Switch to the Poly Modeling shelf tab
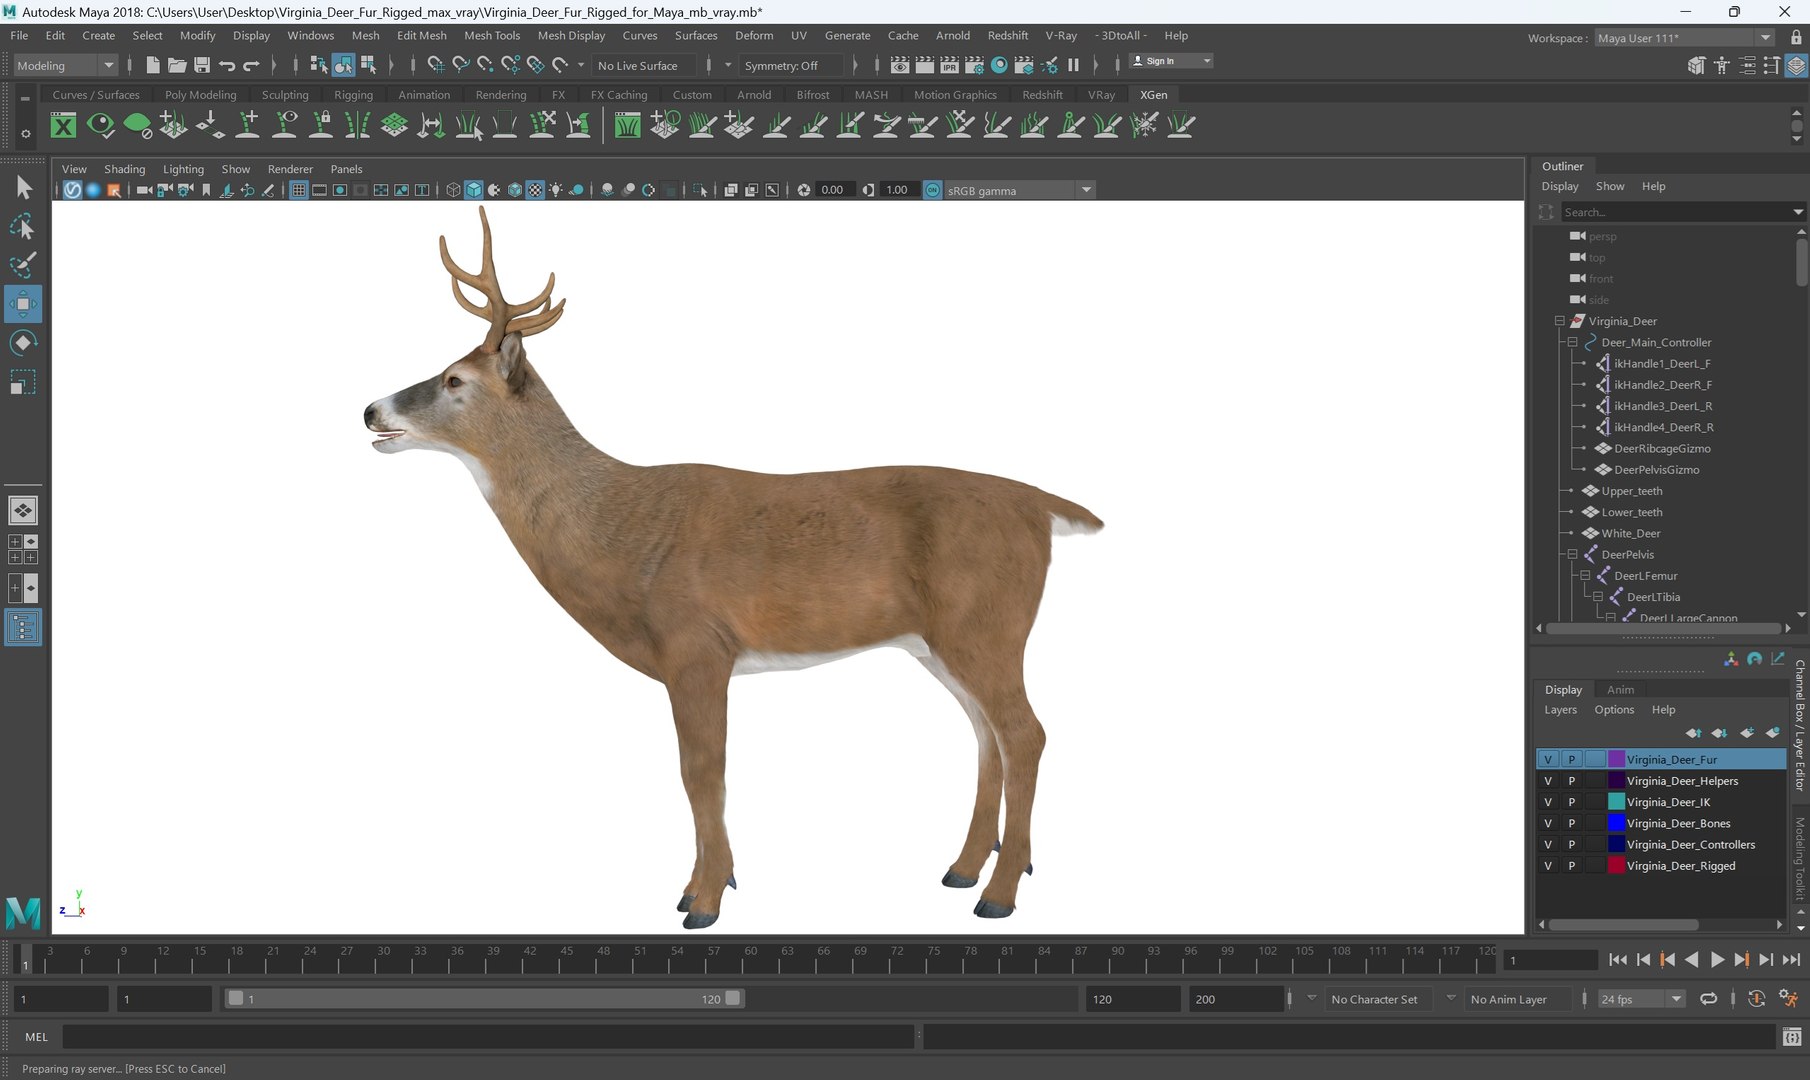 pyautogui.click(x=200, y=95)
